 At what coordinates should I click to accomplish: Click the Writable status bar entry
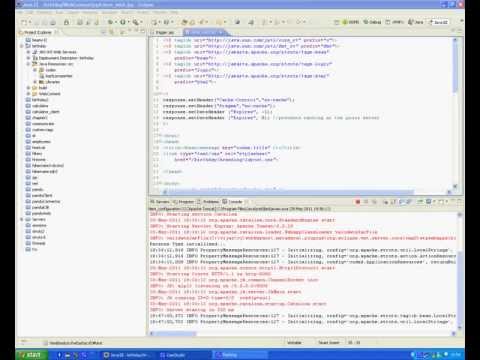(x=294, y=343)
